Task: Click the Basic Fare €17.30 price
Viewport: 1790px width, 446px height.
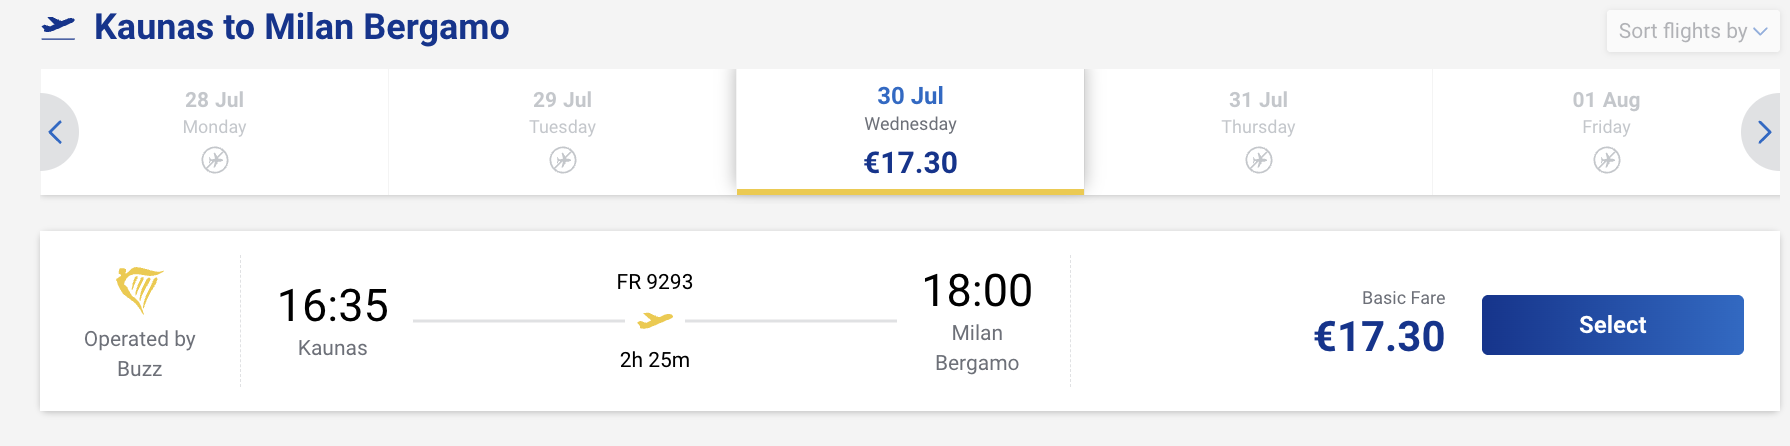Action: point(1379,337)
